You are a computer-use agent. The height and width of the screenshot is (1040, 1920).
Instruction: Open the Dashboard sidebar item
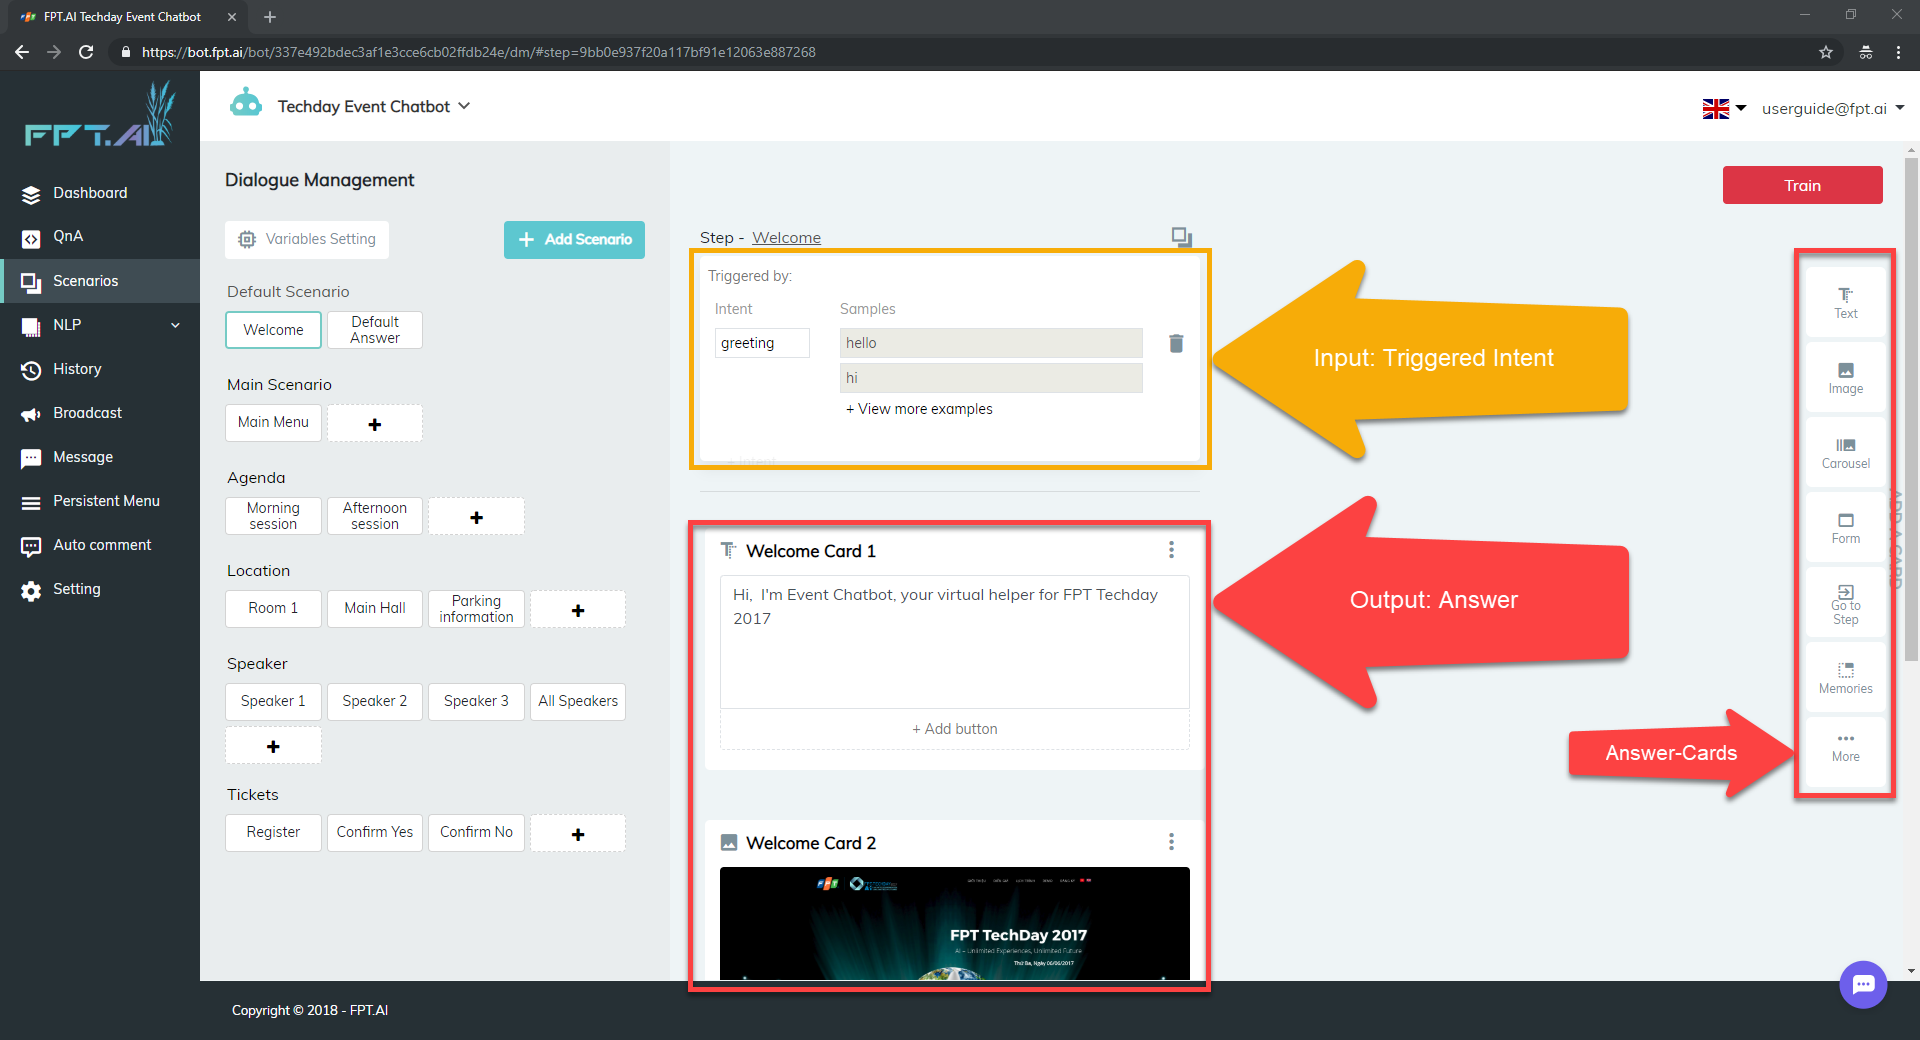pos(90,193)
